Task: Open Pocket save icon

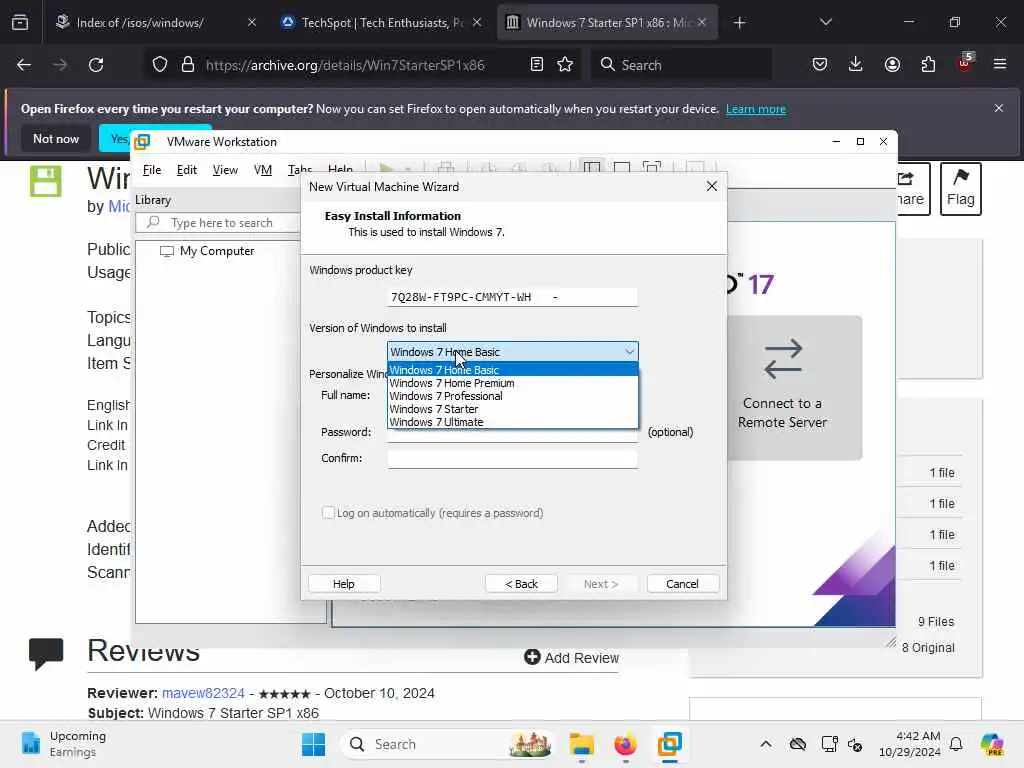Action: (820, 65)
